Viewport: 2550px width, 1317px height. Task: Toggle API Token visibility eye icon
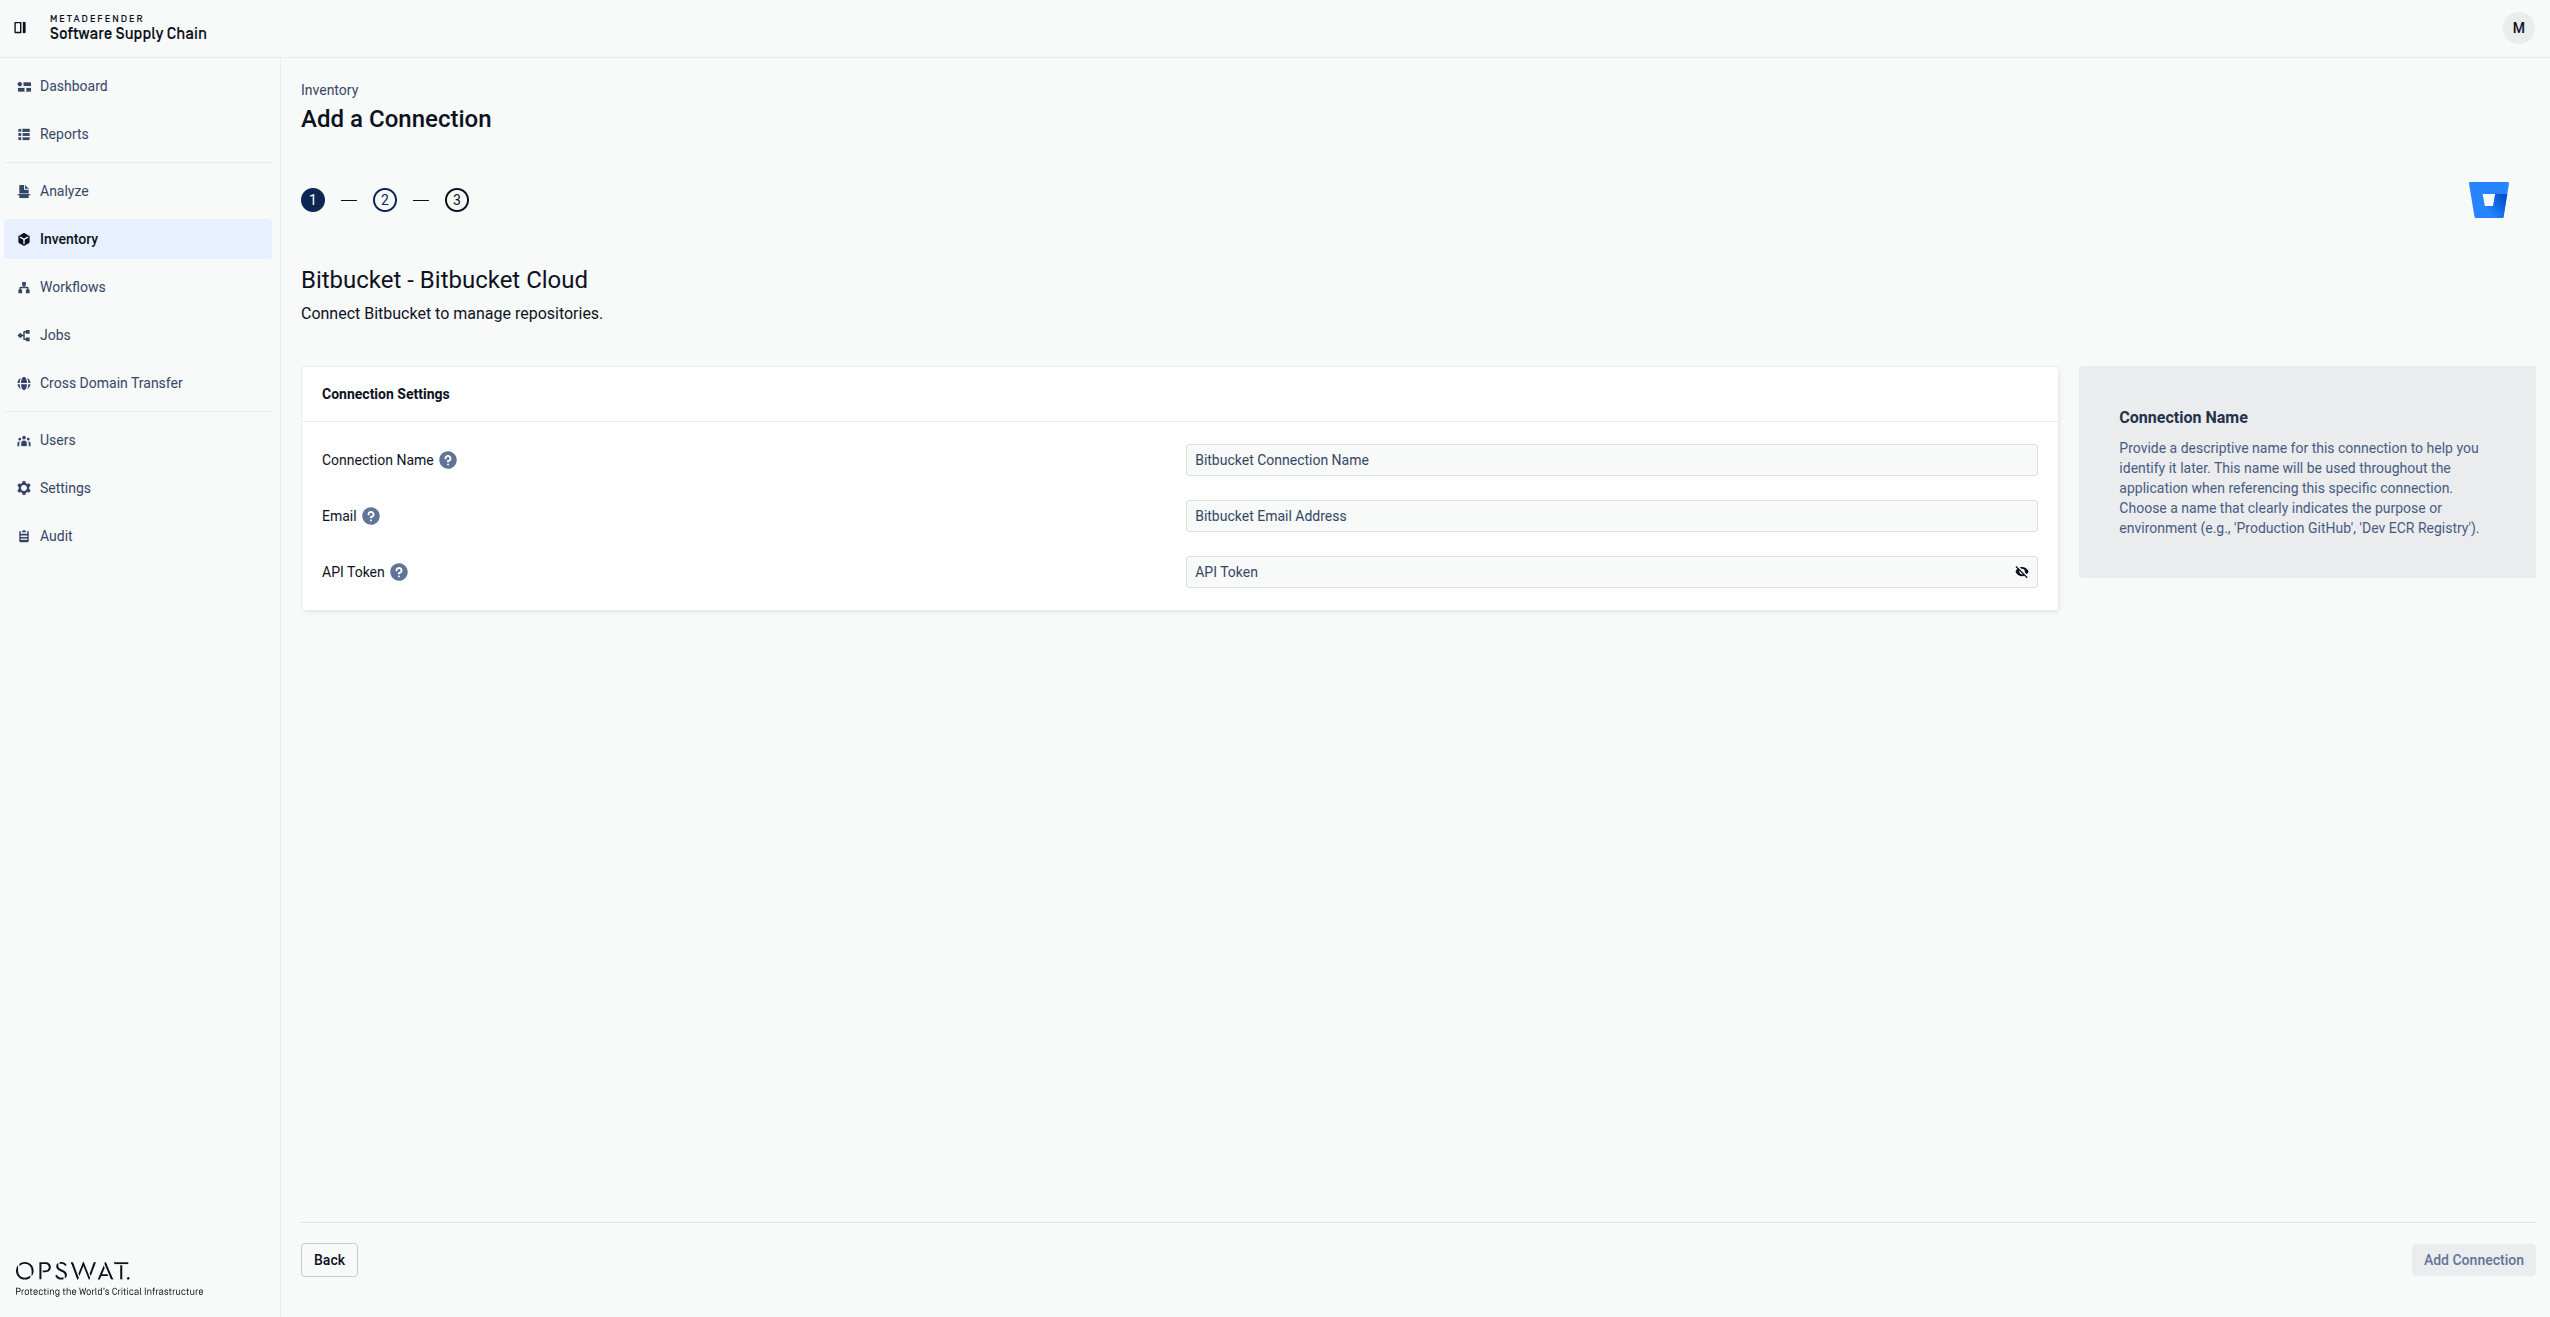pyautogui.click(x=2022, y=572)
